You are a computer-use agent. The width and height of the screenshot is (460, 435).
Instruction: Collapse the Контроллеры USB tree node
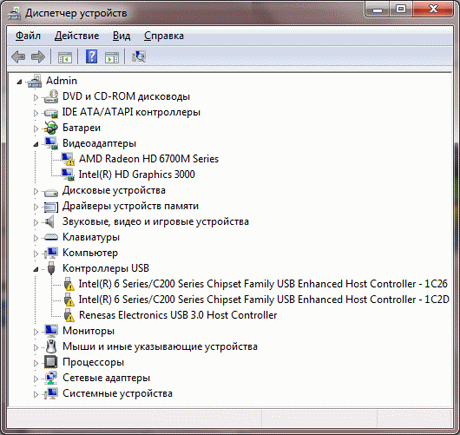click(36, 269)
